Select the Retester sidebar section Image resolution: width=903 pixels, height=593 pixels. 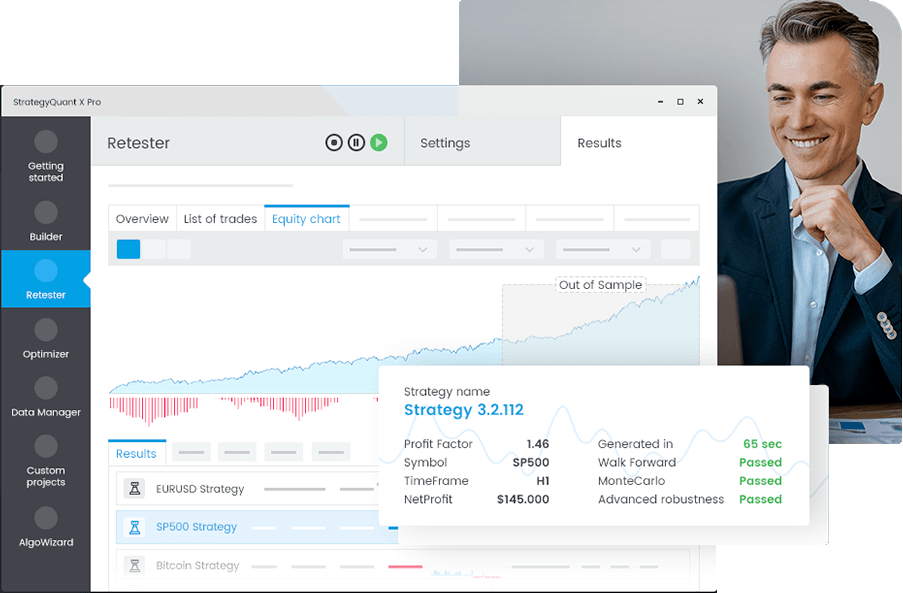46,279
